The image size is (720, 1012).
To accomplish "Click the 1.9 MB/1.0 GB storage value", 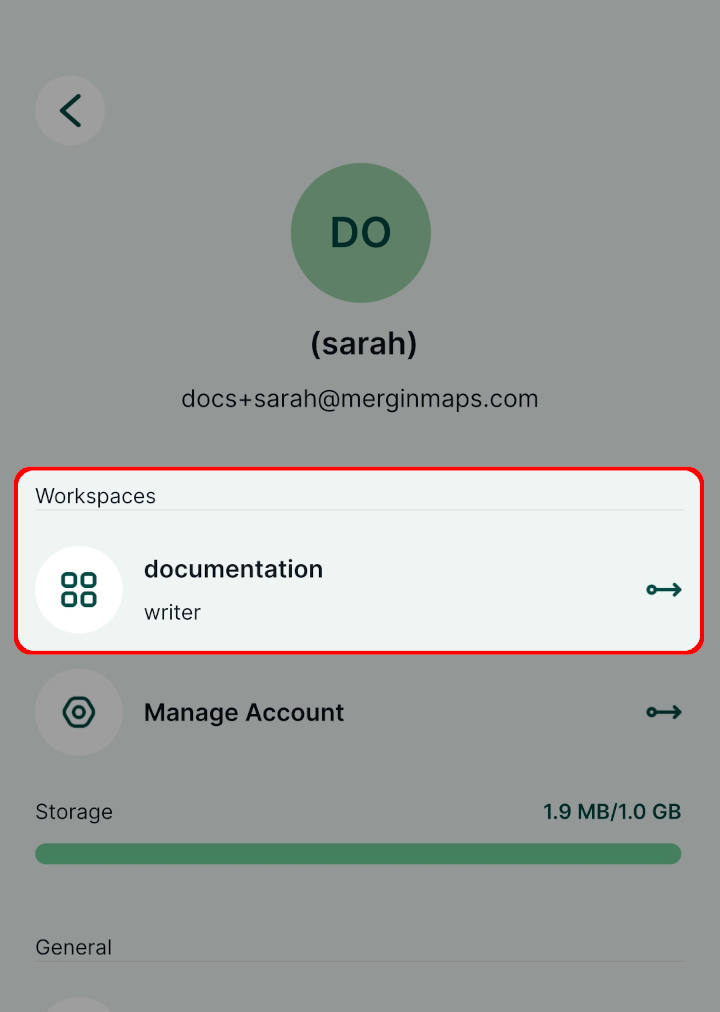I will tap(612, 811).
